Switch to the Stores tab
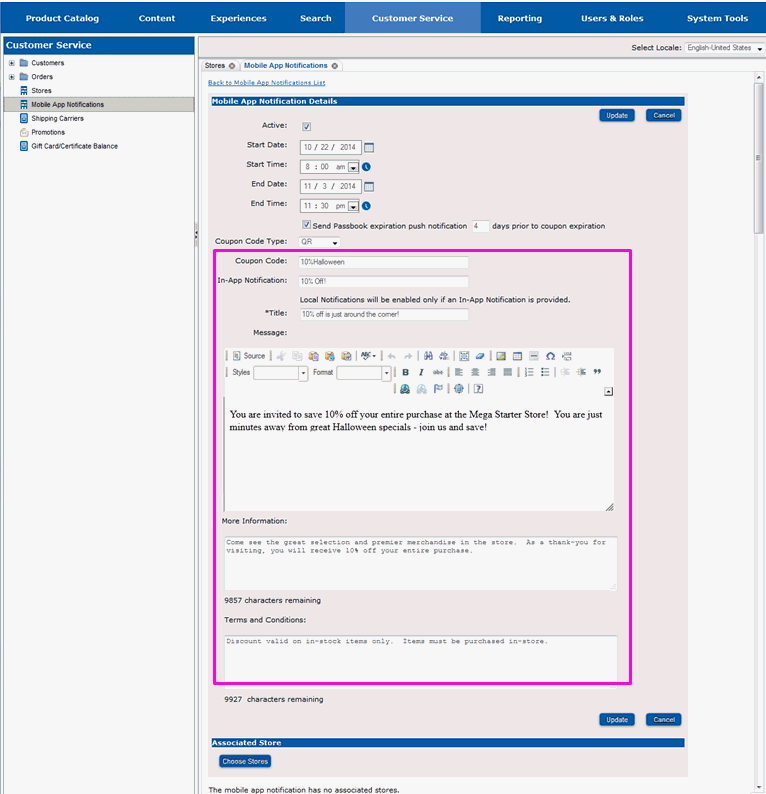This screenshot has width=766, height=794. coord(215,65)
